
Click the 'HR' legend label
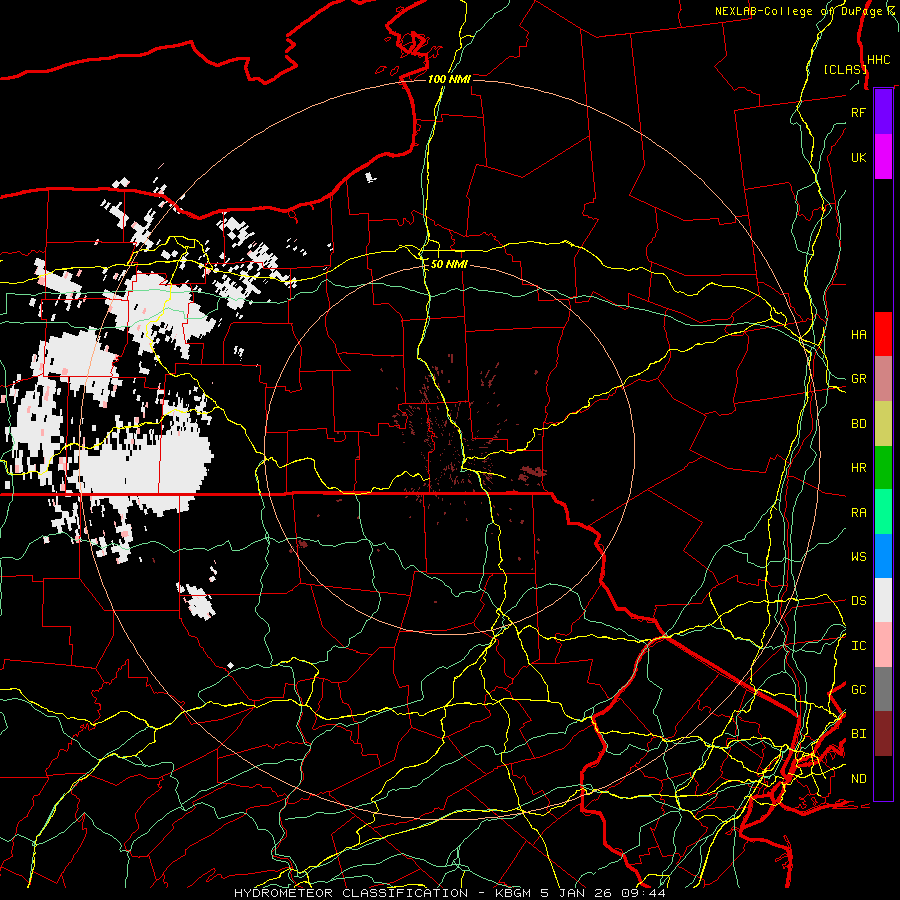click(x=858, y=468)
